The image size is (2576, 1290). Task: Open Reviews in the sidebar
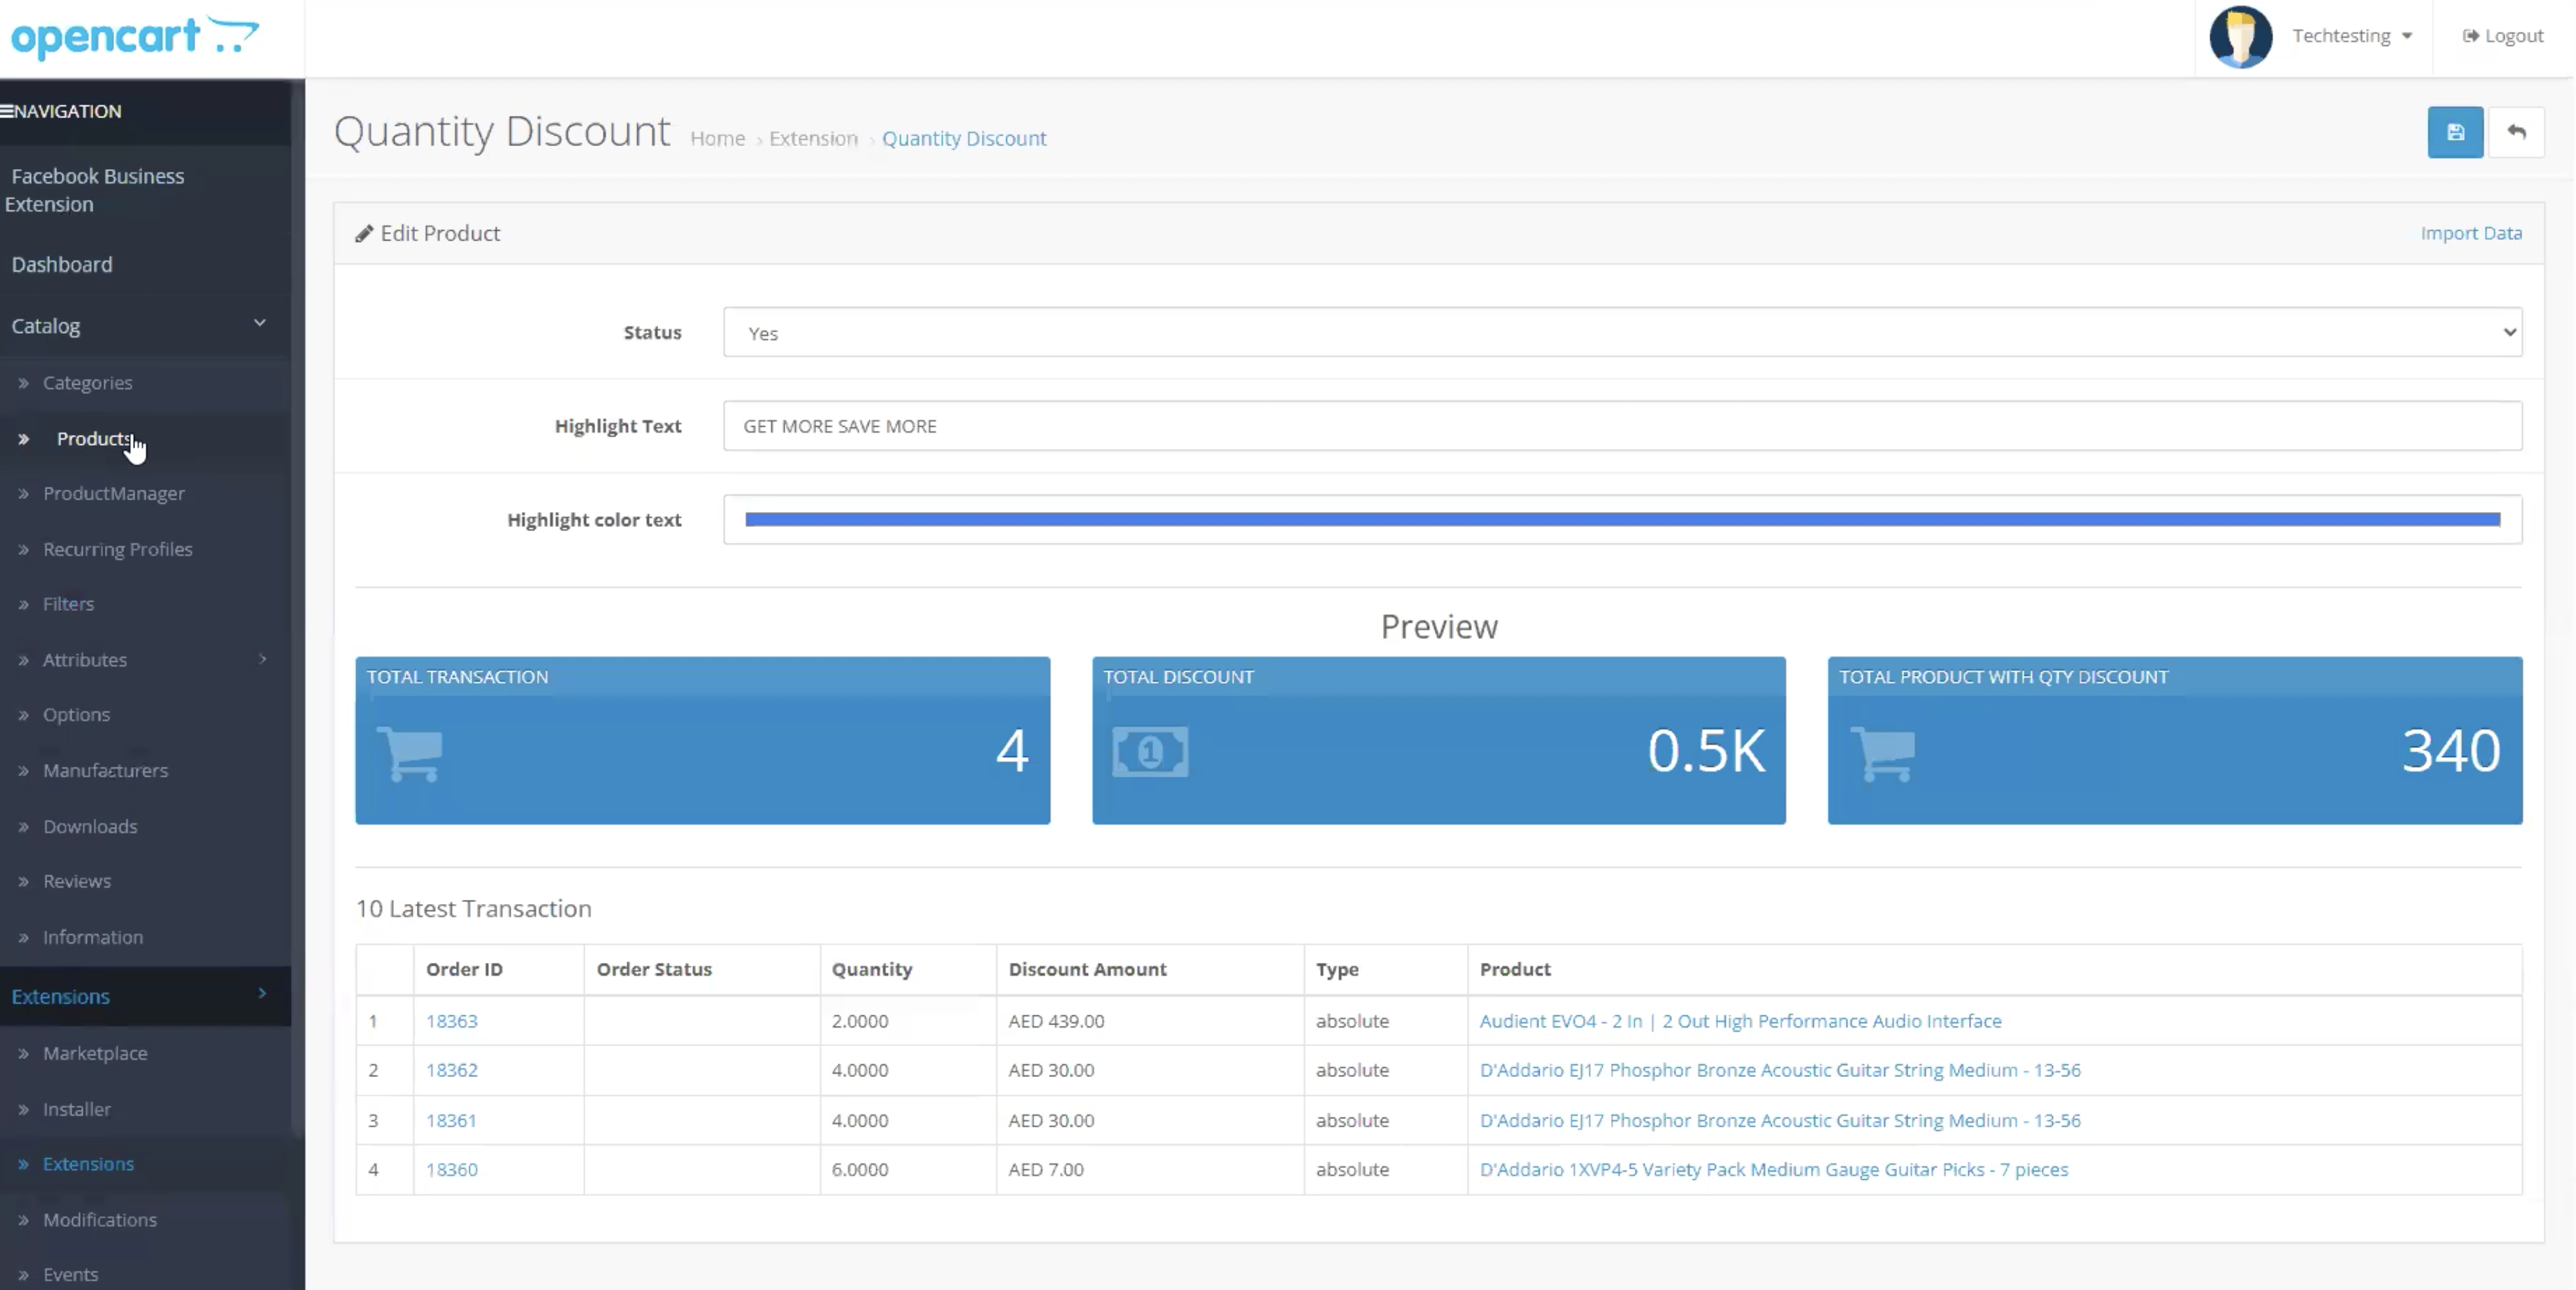point(76,881)
